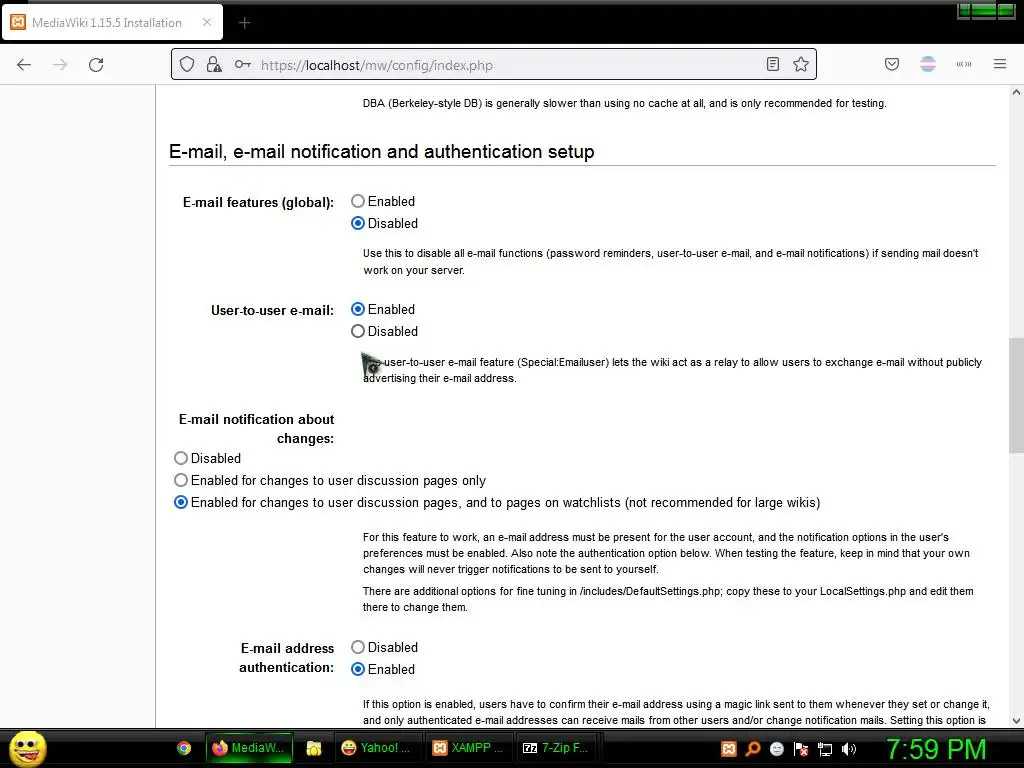The image size is (1024, 768).
Task: Click the saved password key icon
Action: tap(243, 65)
